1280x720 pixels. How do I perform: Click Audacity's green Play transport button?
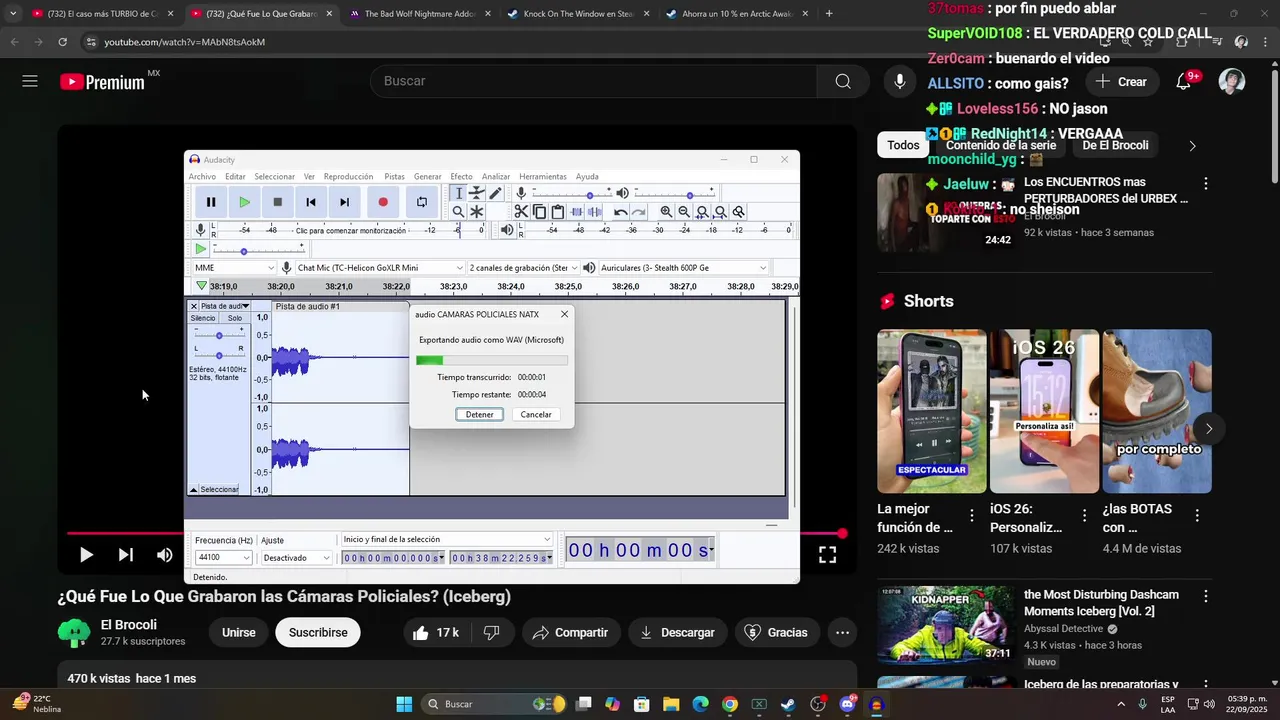[x=244, y=202]
